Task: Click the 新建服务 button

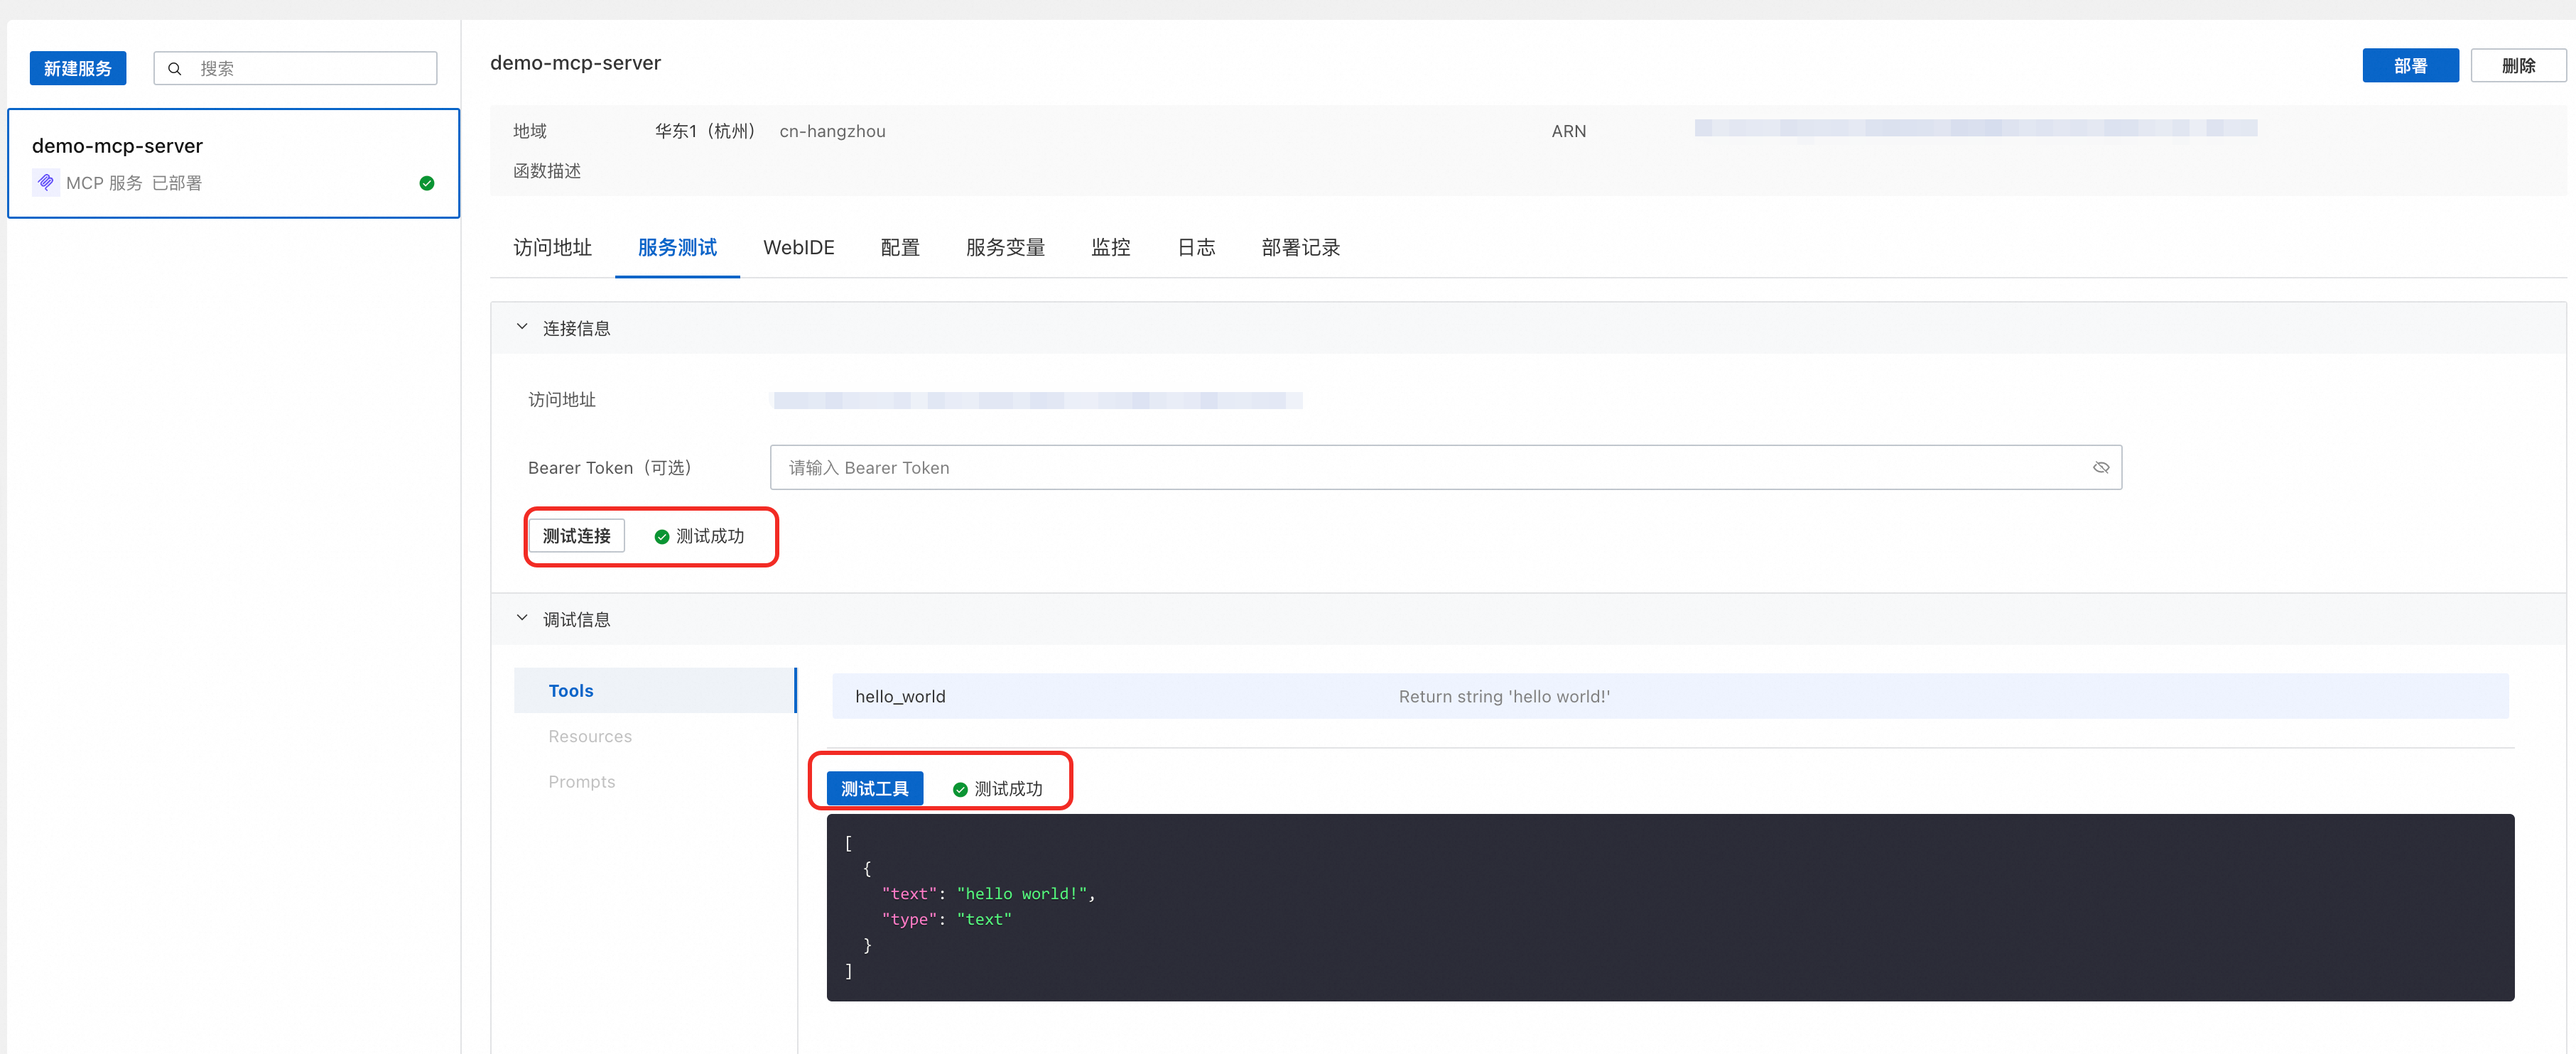Action: [78, 69]
